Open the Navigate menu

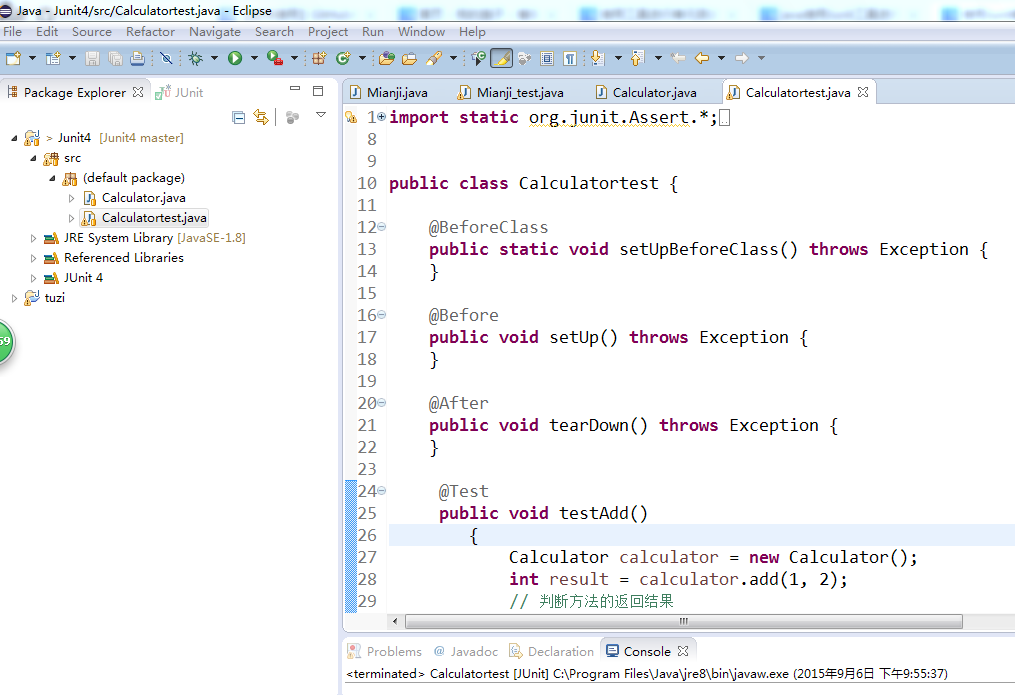pyautogui.click(x=215, y=32)
